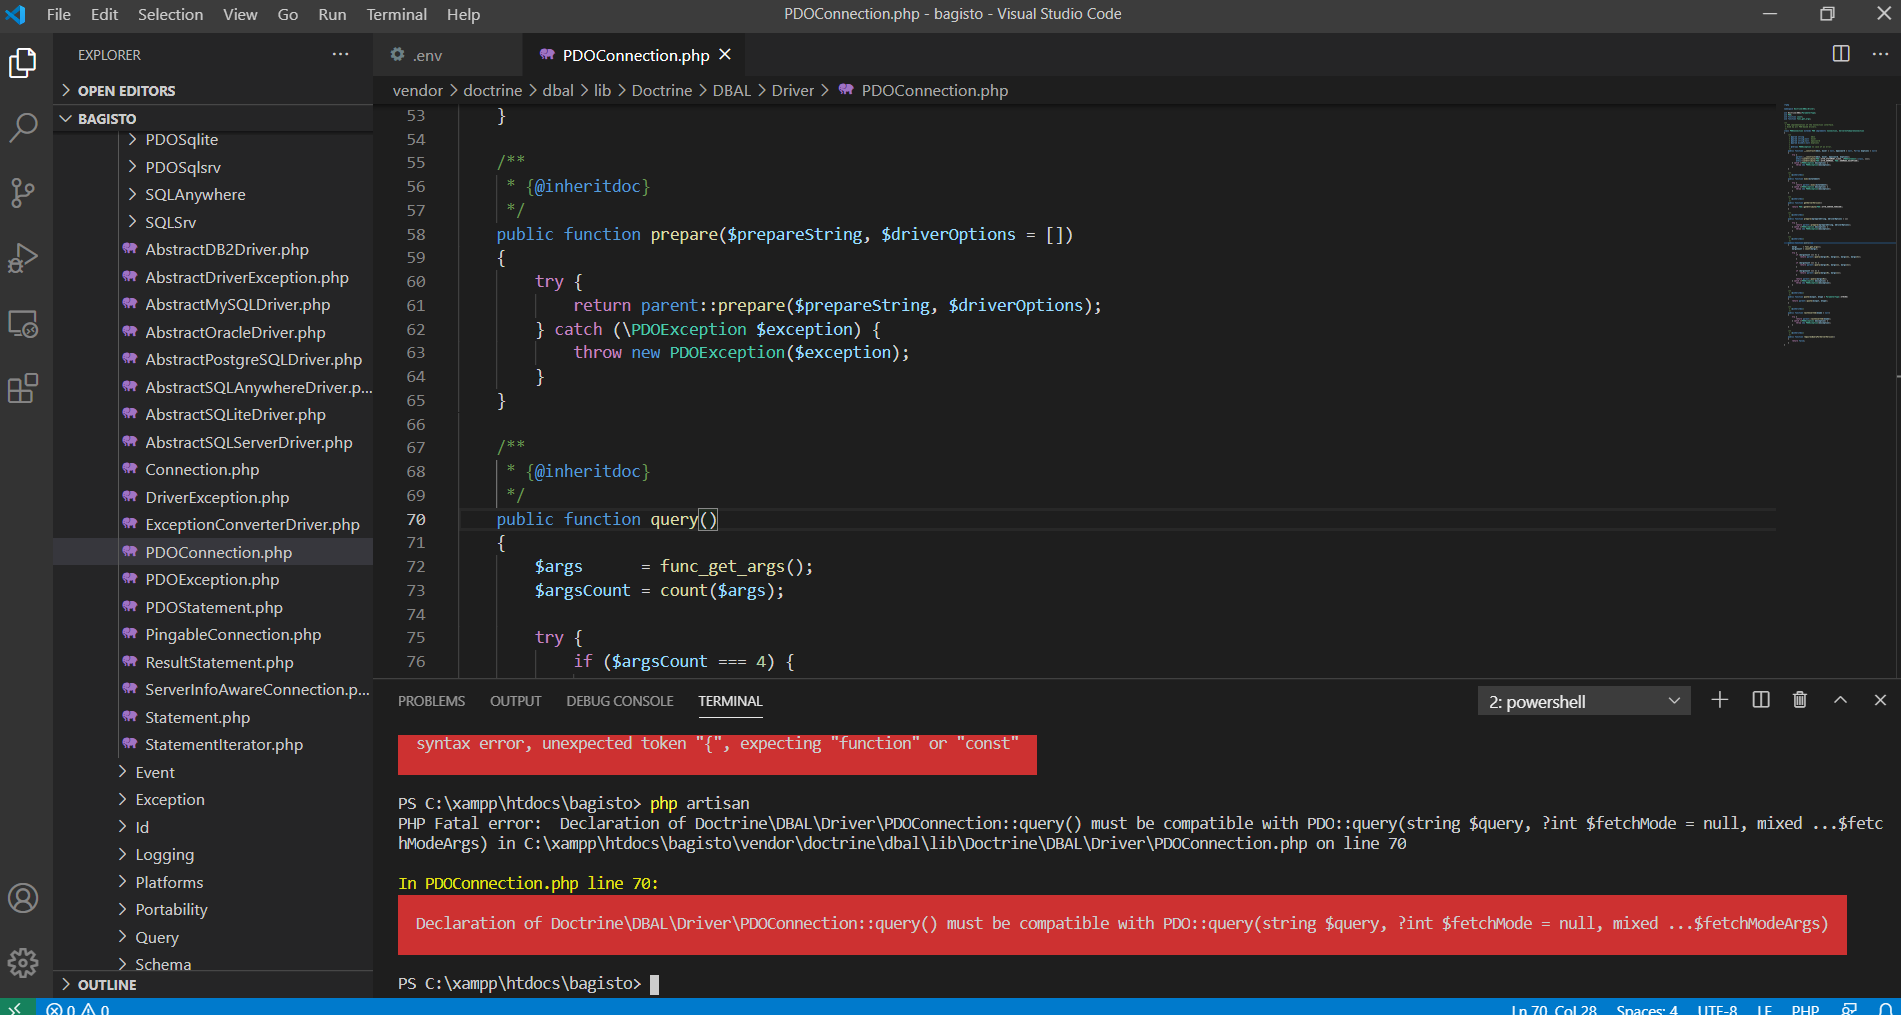Select the Terminal panel tab
Image resolution: width=1901 pixels, height=1015 pixels.
pos(730,701)
